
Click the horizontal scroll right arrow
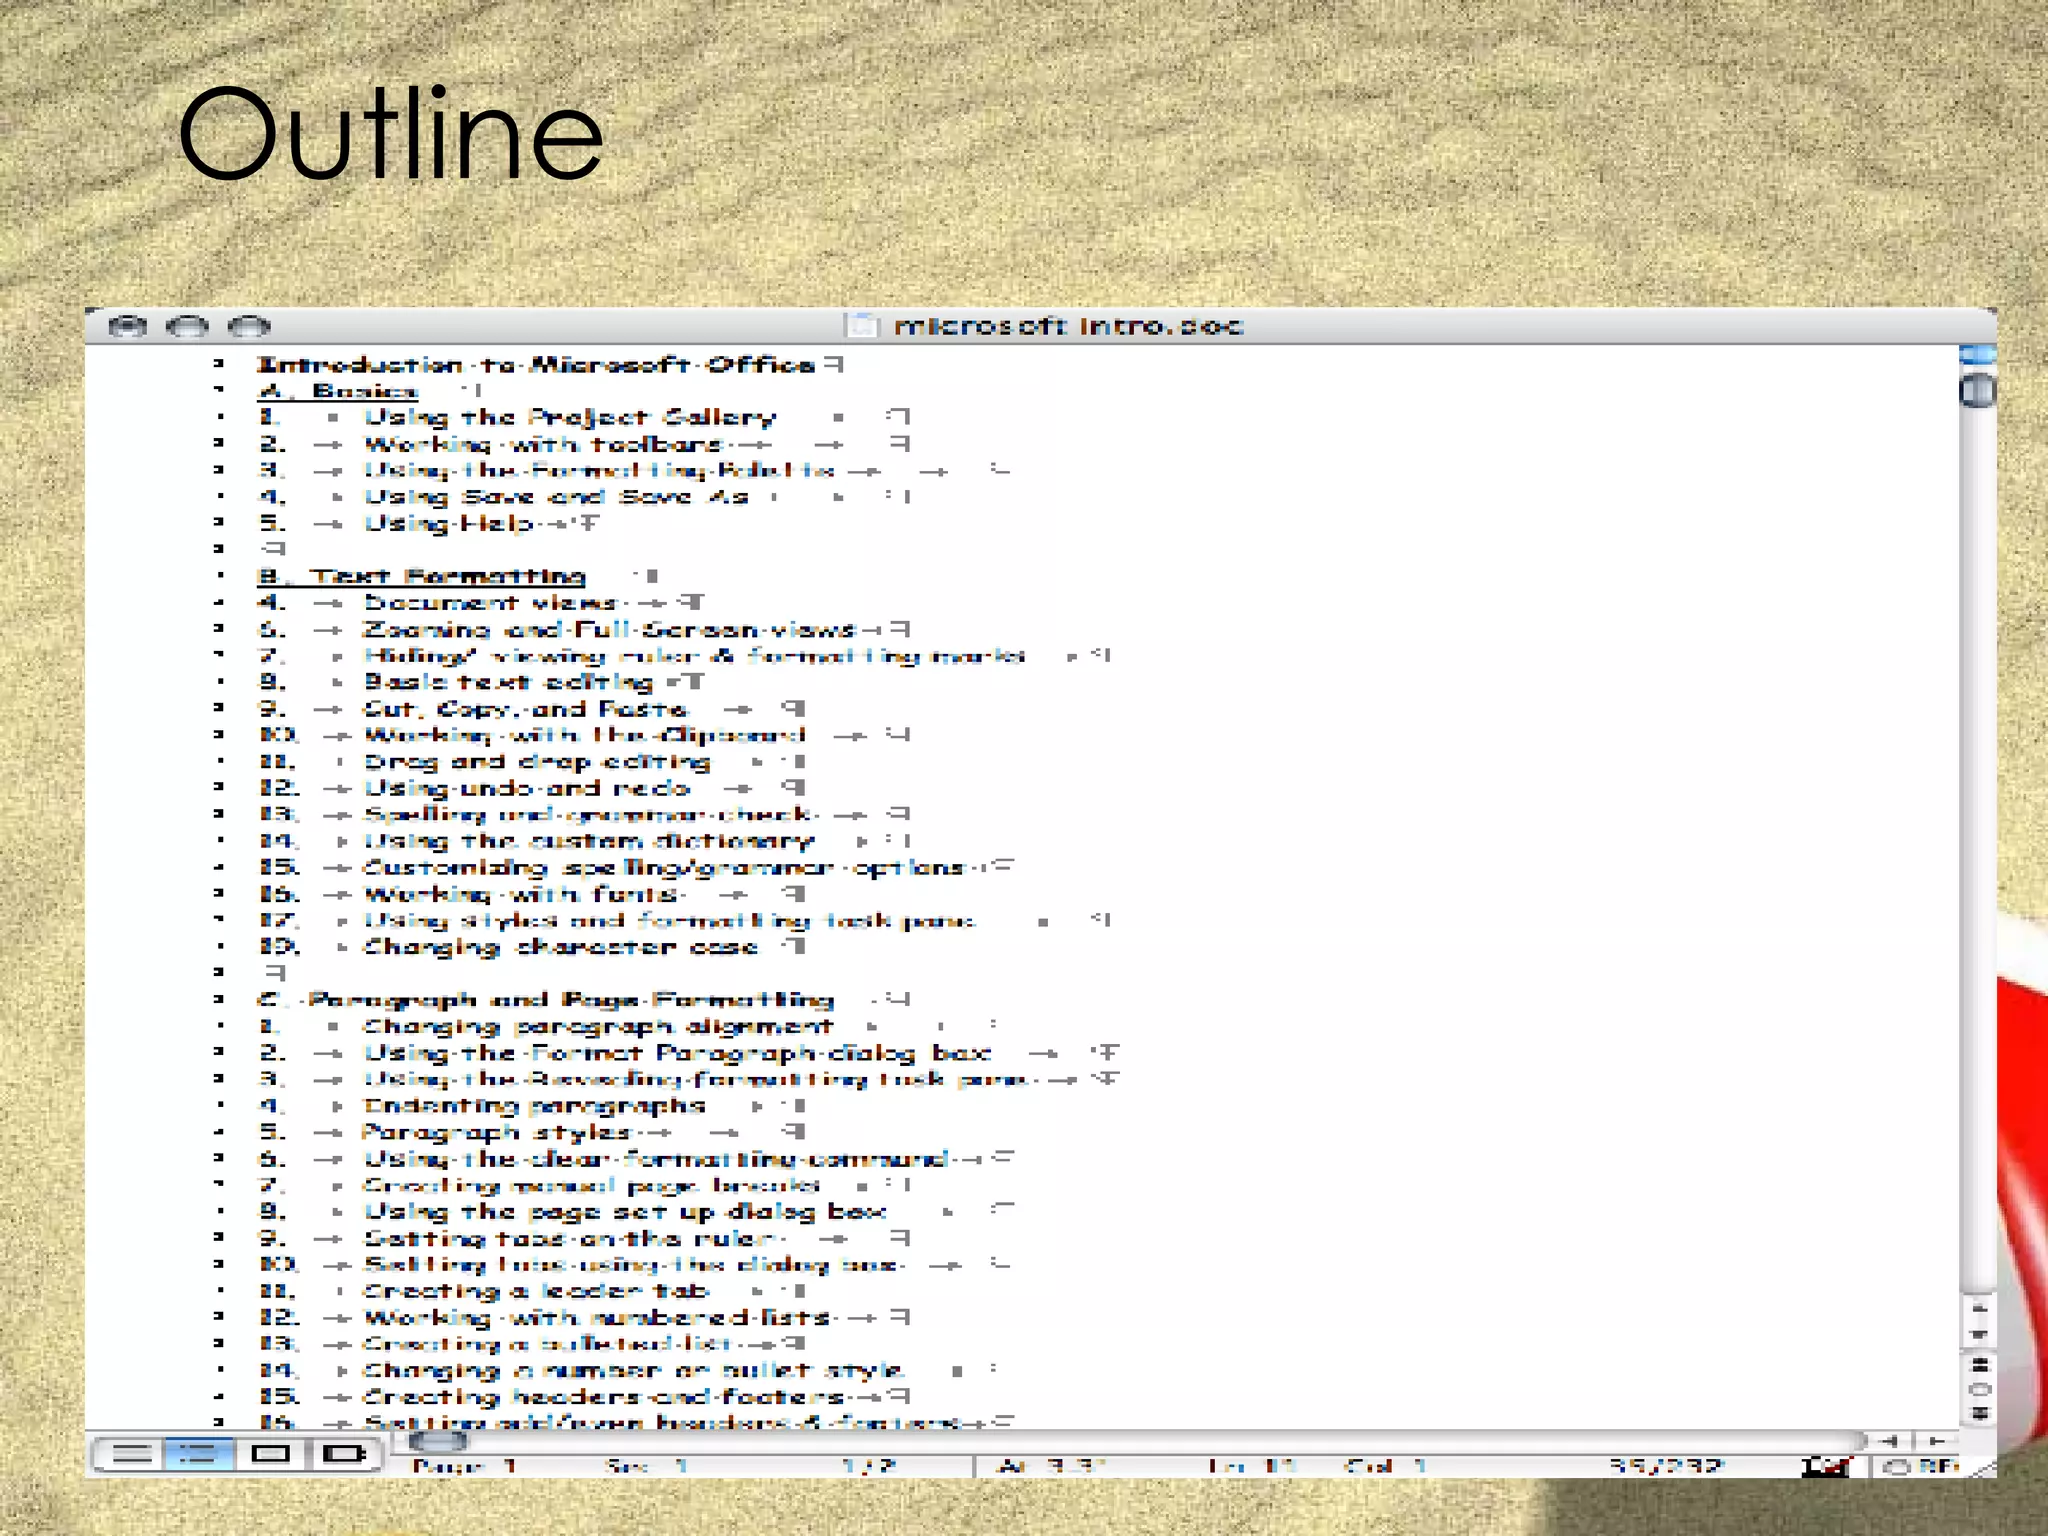click(x=1936, y=1441)
